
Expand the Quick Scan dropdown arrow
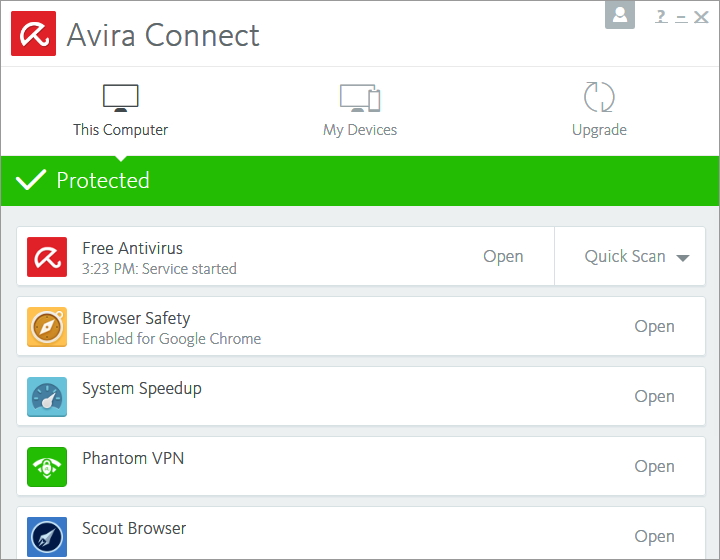coord(683,258)
